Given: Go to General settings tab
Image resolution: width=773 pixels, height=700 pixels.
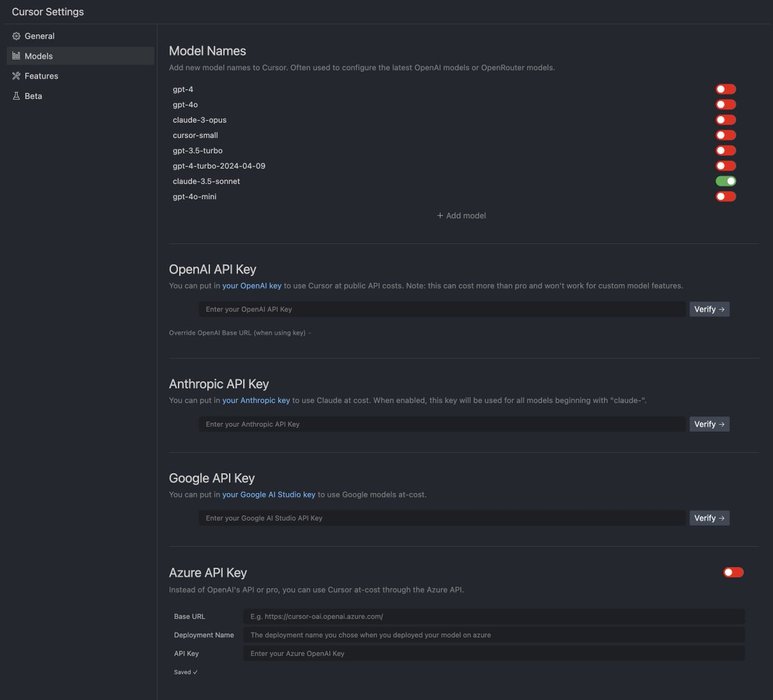Looking at the screenshot, I should tap(80, 36).
